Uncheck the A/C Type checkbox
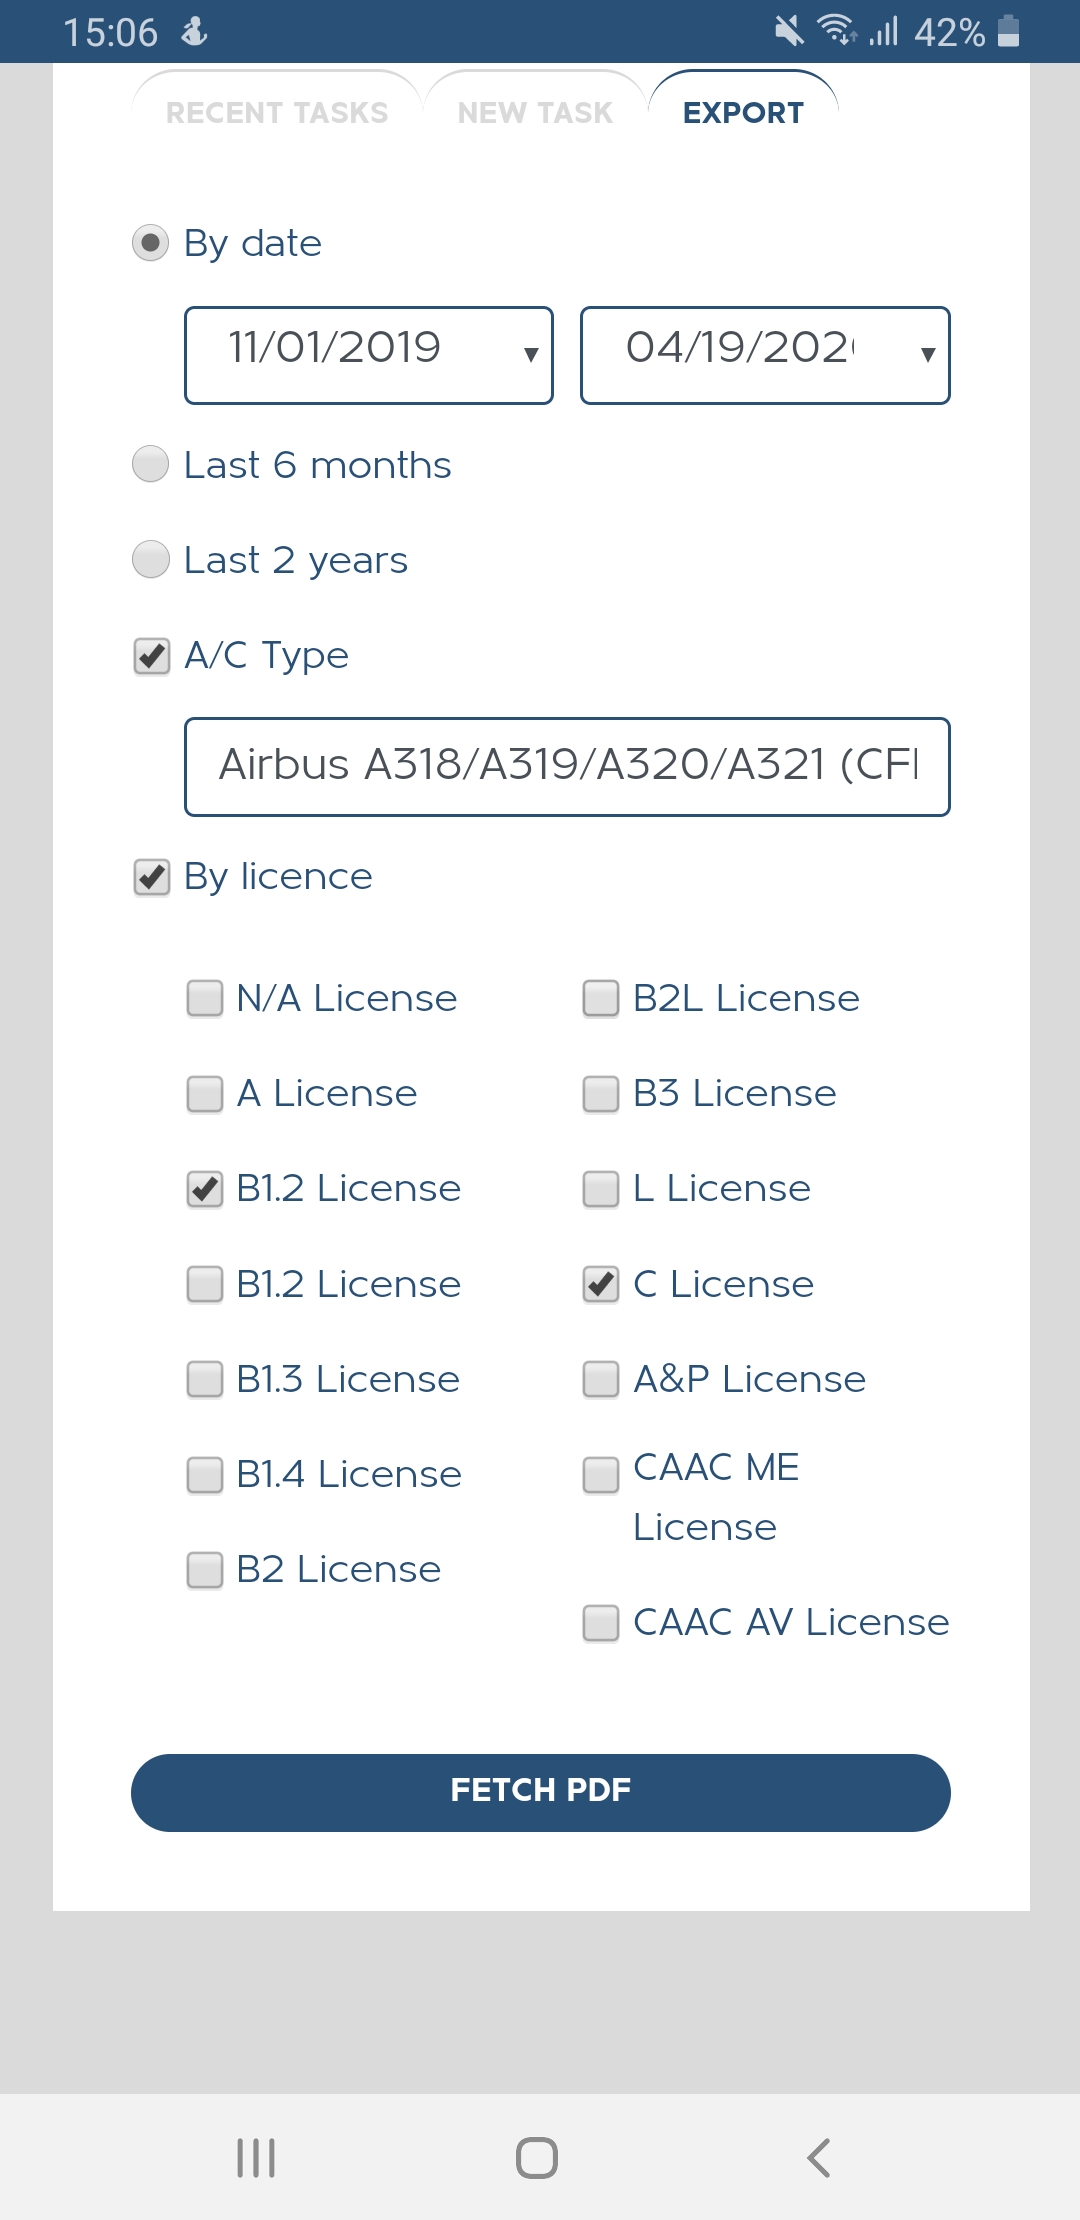The image size is (1080, 2220). coord(152,656)
